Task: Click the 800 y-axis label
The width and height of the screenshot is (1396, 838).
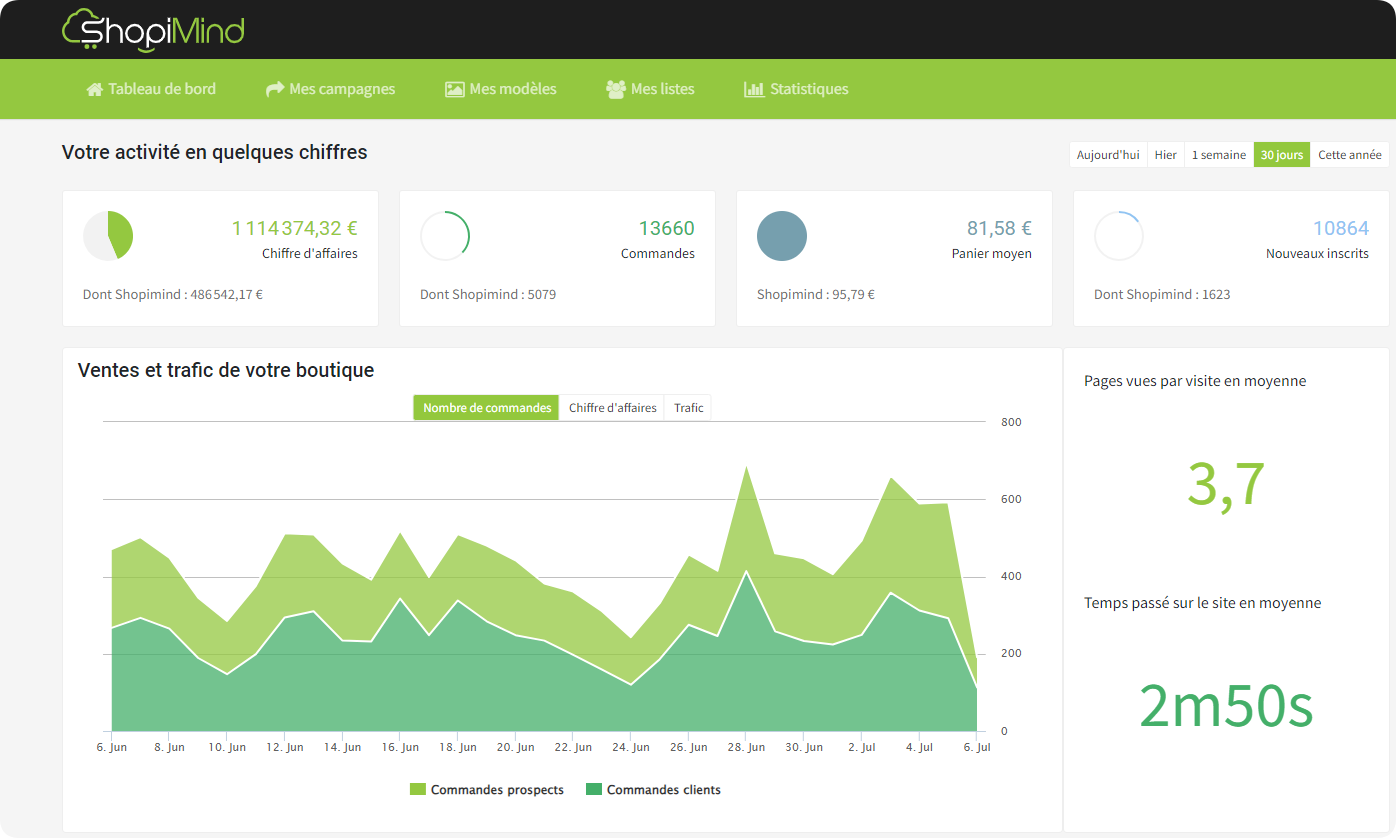Action: pos(1011,422)
